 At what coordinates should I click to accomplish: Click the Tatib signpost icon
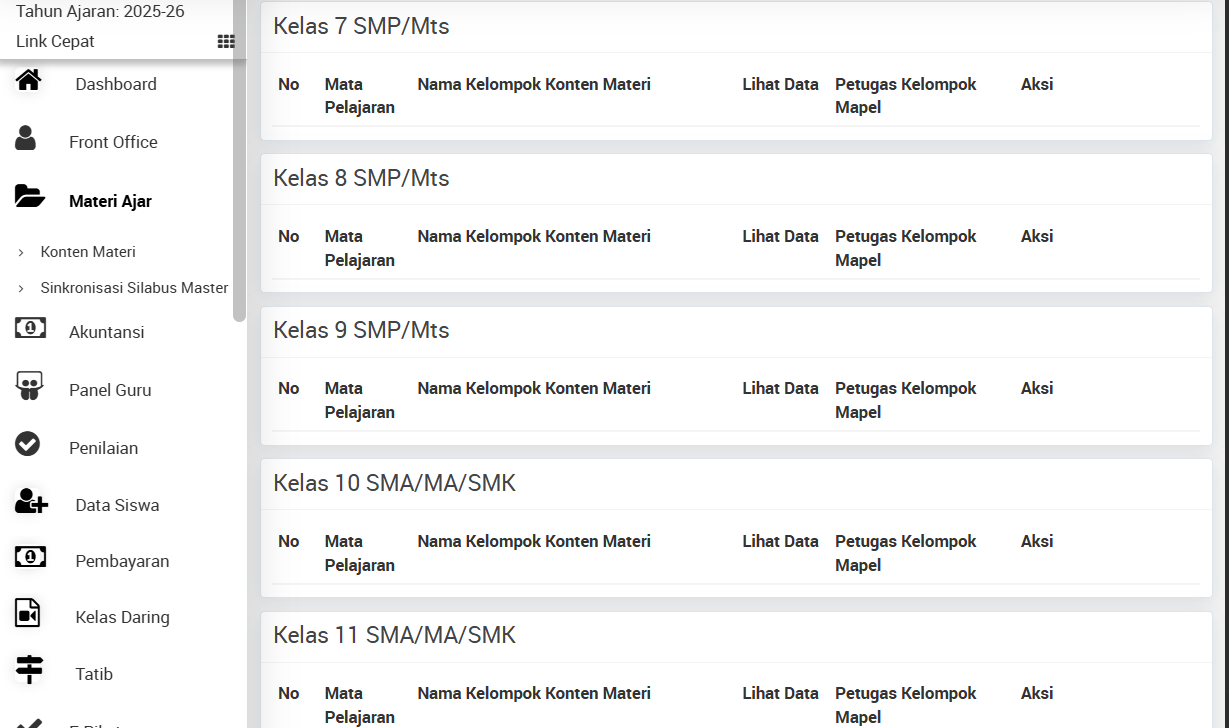[x=30, y=670]
